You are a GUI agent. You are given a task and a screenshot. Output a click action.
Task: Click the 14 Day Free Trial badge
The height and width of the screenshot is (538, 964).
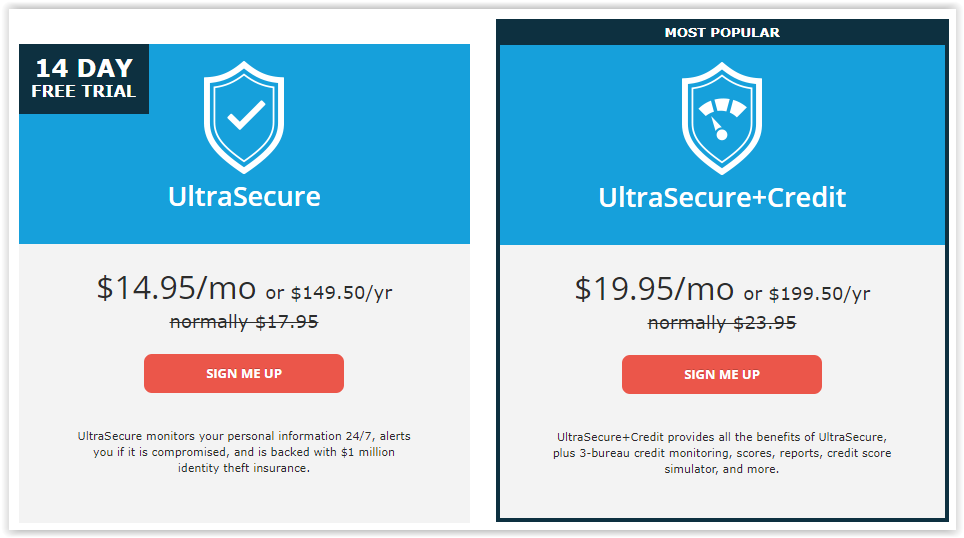click(84, 79)
